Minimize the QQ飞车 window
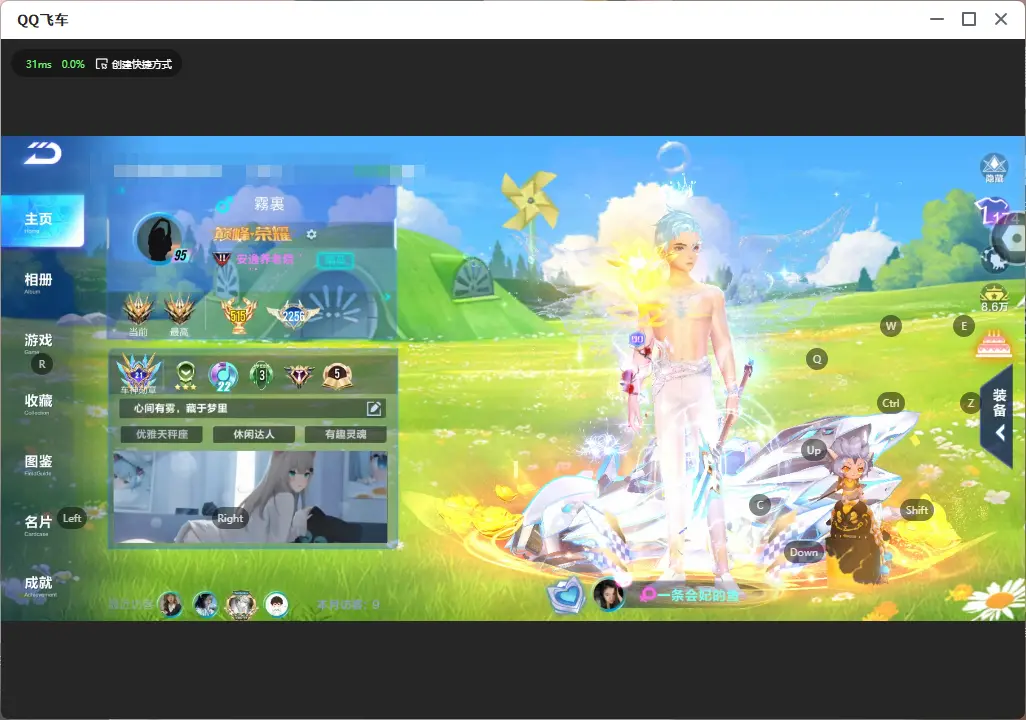Viewport: 1026px width, 720px height. pos(937,19)
